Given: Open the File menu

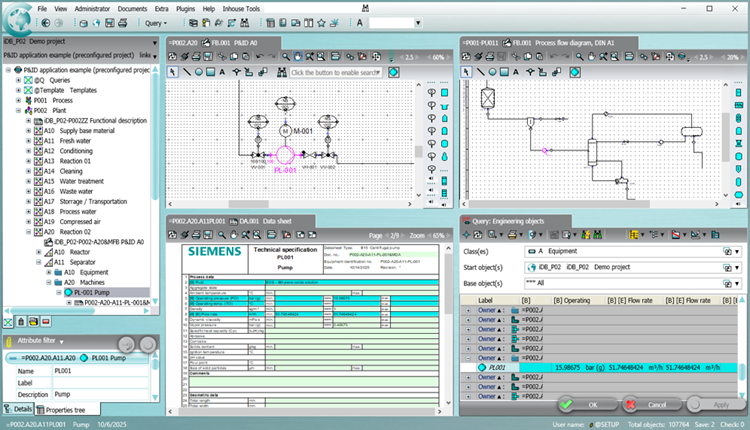Looking at the screenshot, I should (x=43, y=9).
